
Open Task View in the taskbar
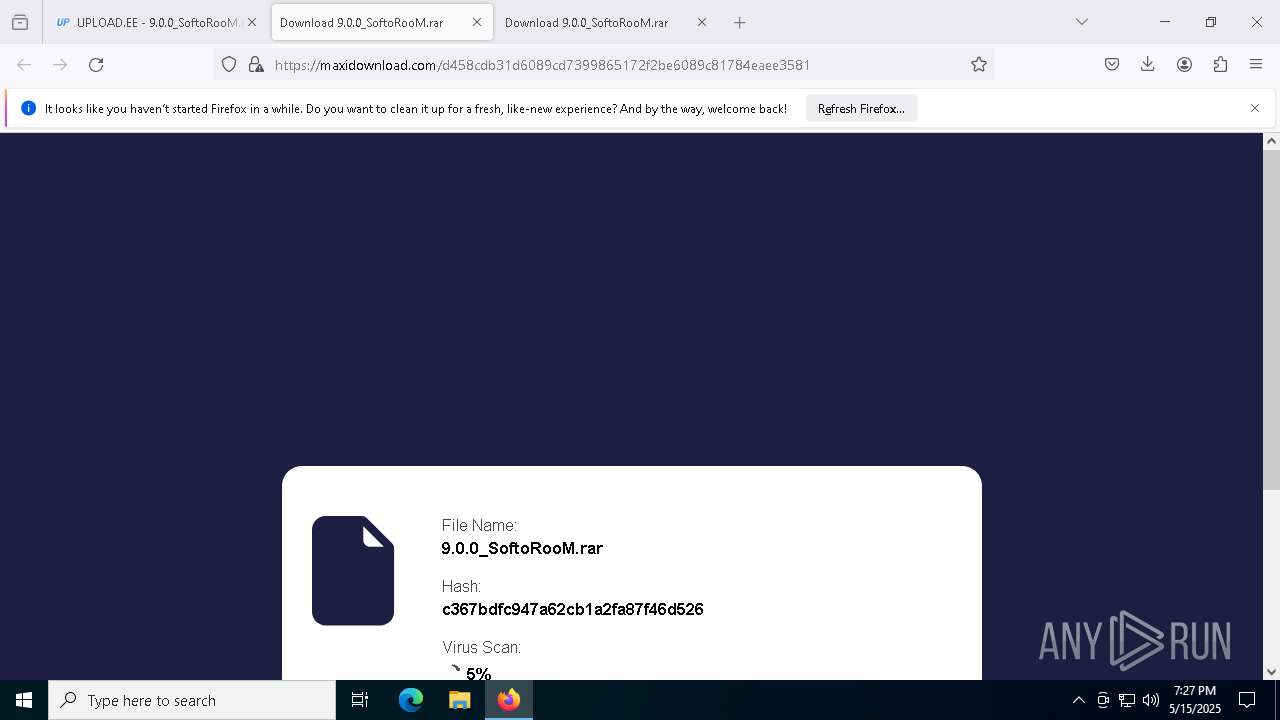[360, 700]
